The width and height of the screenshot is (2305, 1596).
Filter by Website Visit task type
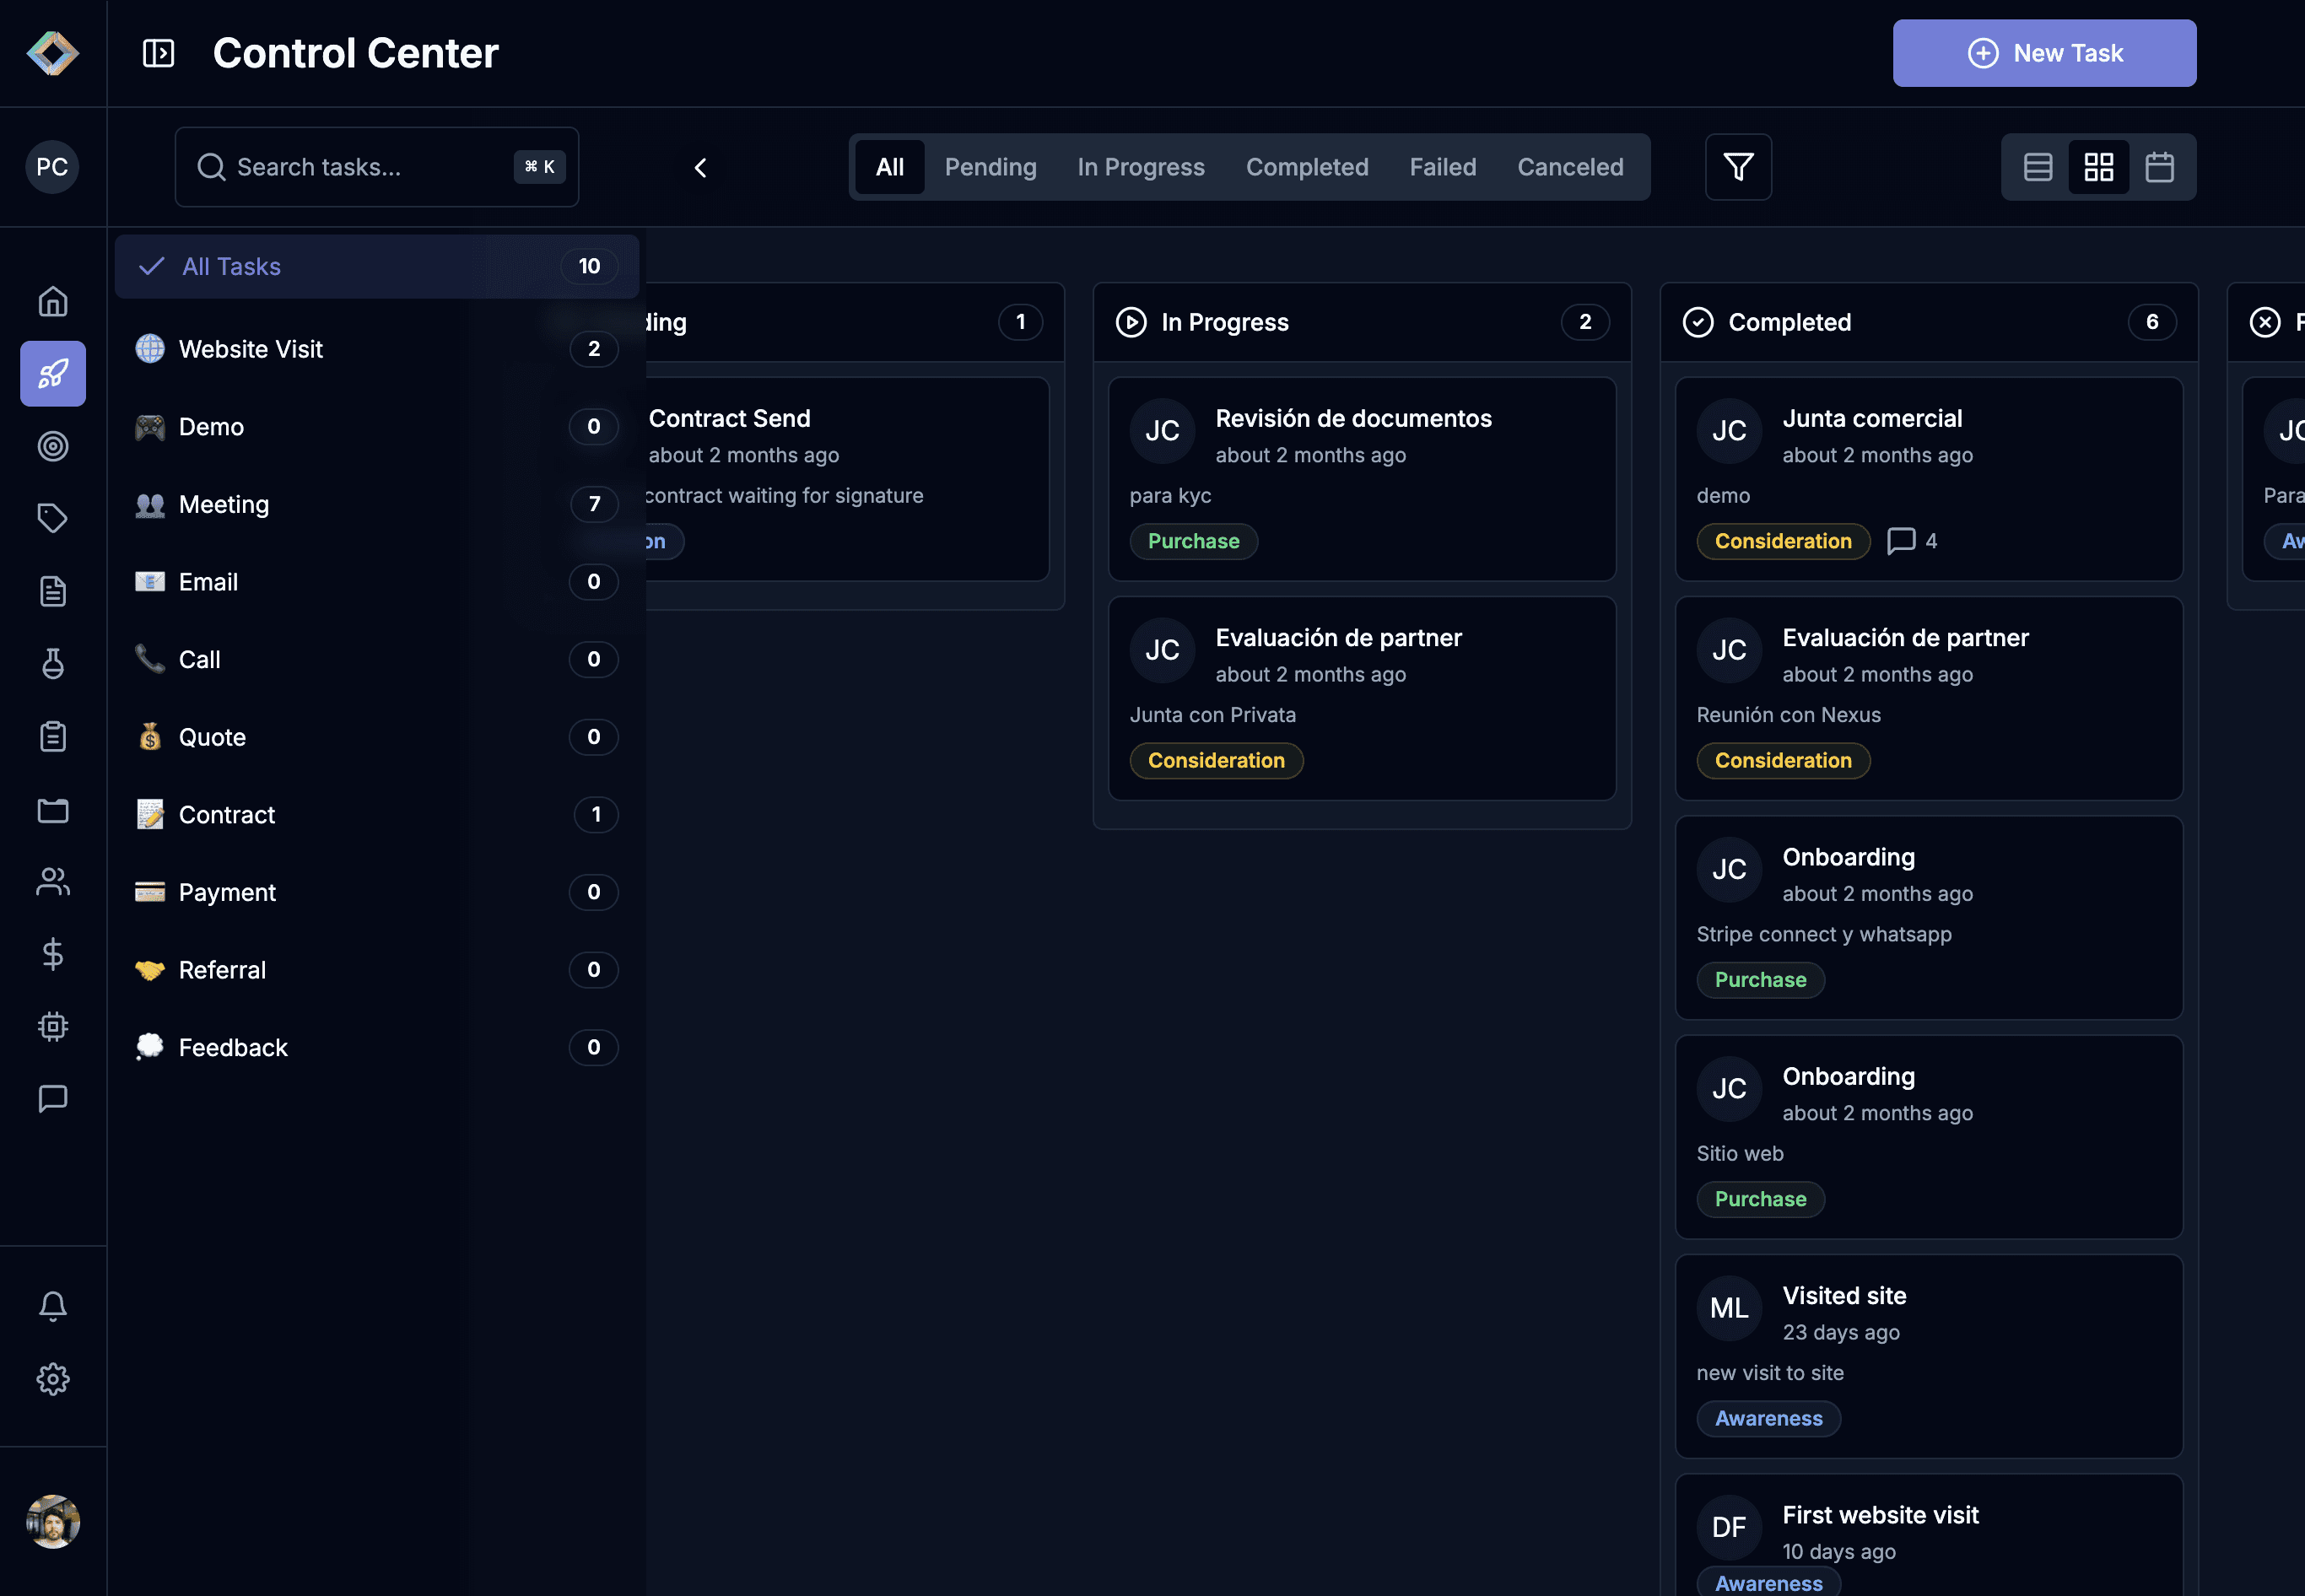(377, 349)
